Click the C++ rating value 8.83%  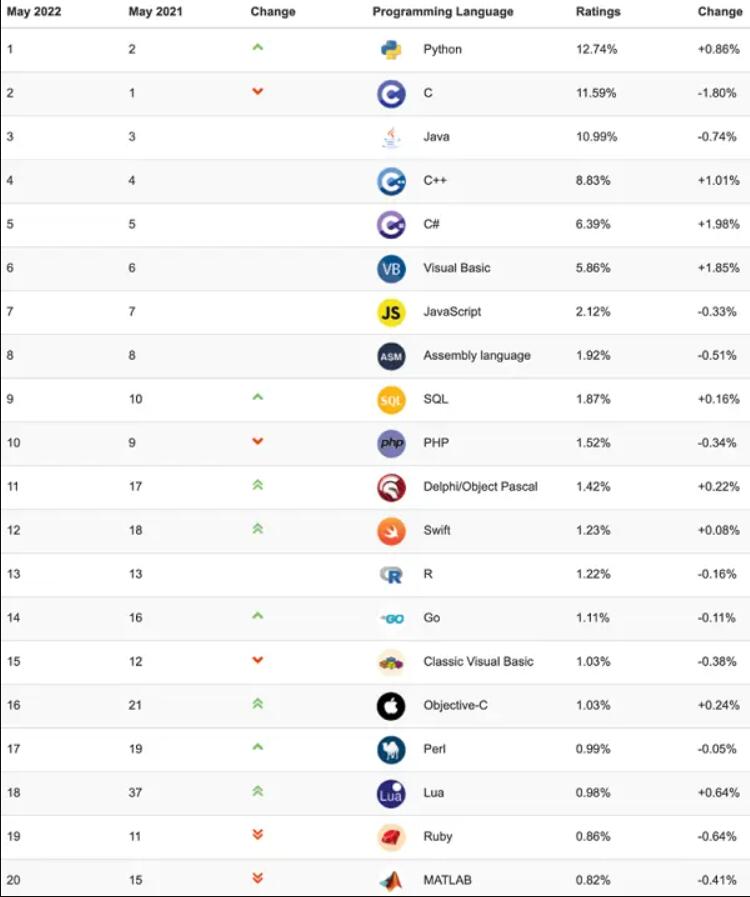point(593,181)
